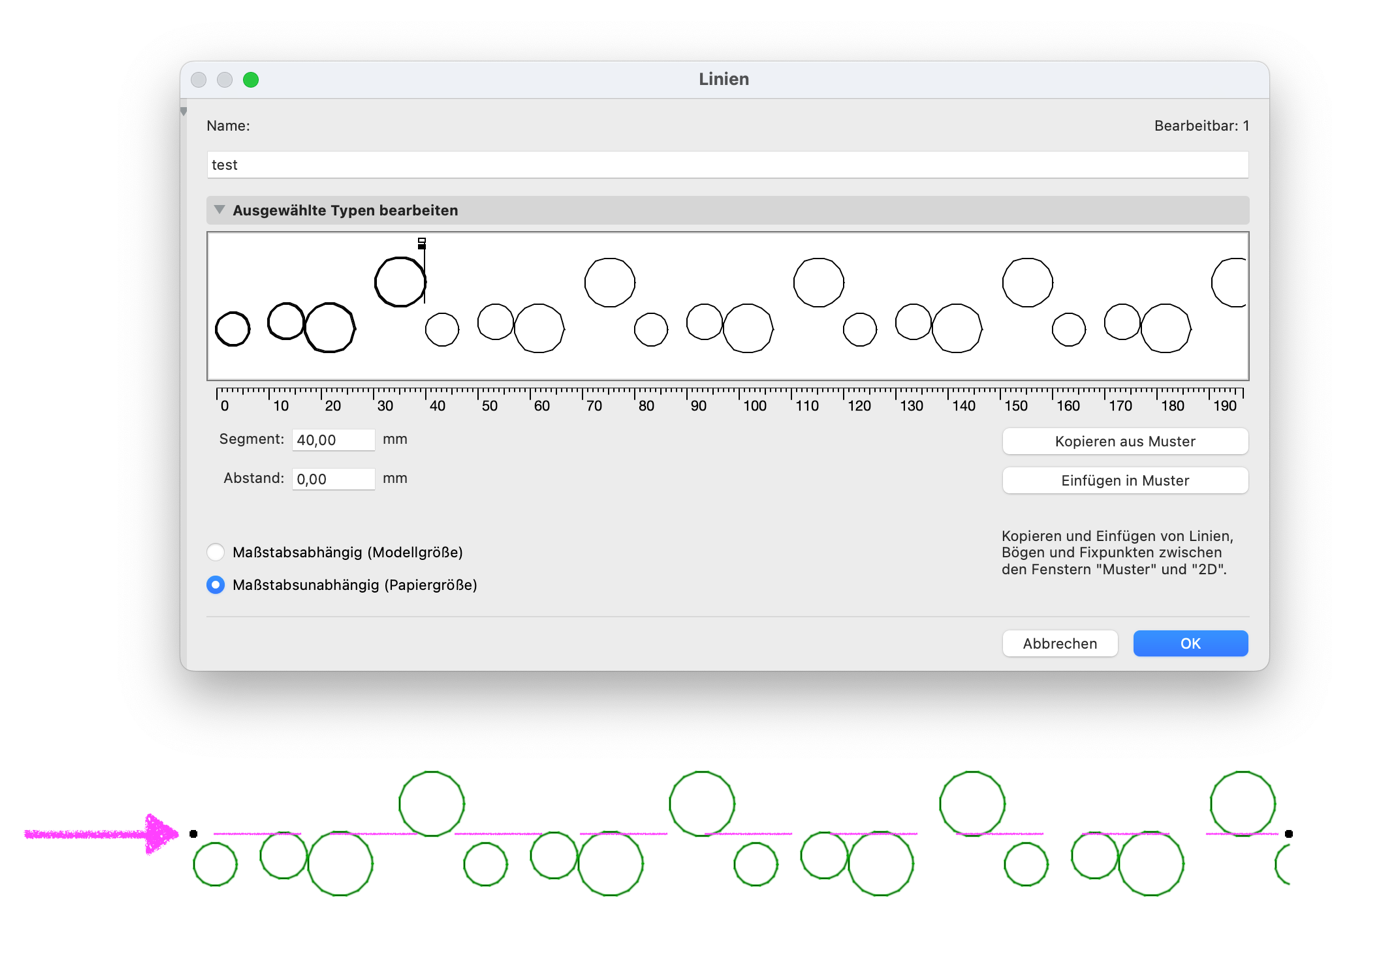Click the Name field containing 'test'

727,165
